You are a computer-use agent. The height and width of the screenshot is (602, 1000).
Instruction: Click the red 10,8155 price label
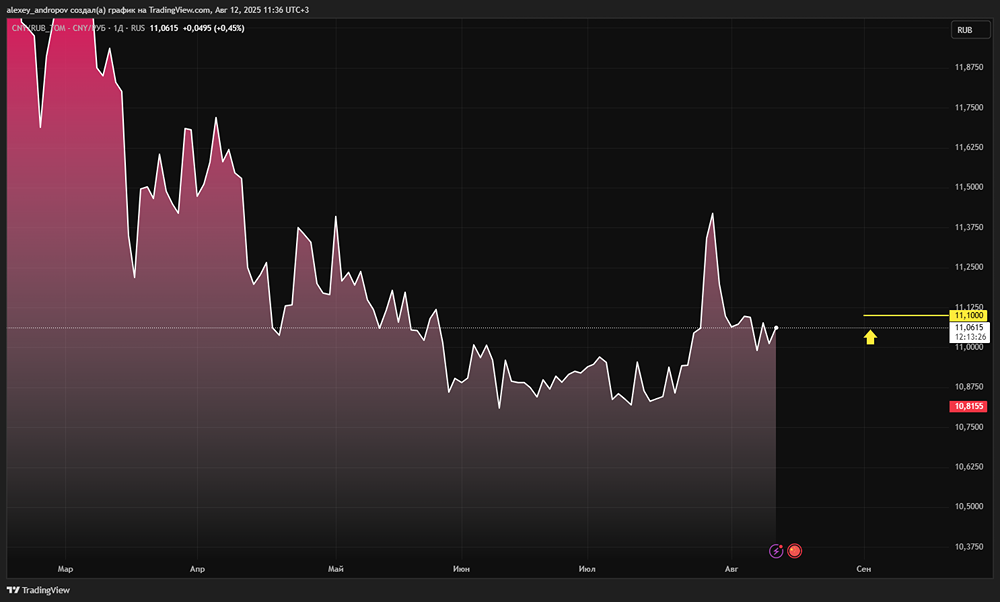point(969,407)
